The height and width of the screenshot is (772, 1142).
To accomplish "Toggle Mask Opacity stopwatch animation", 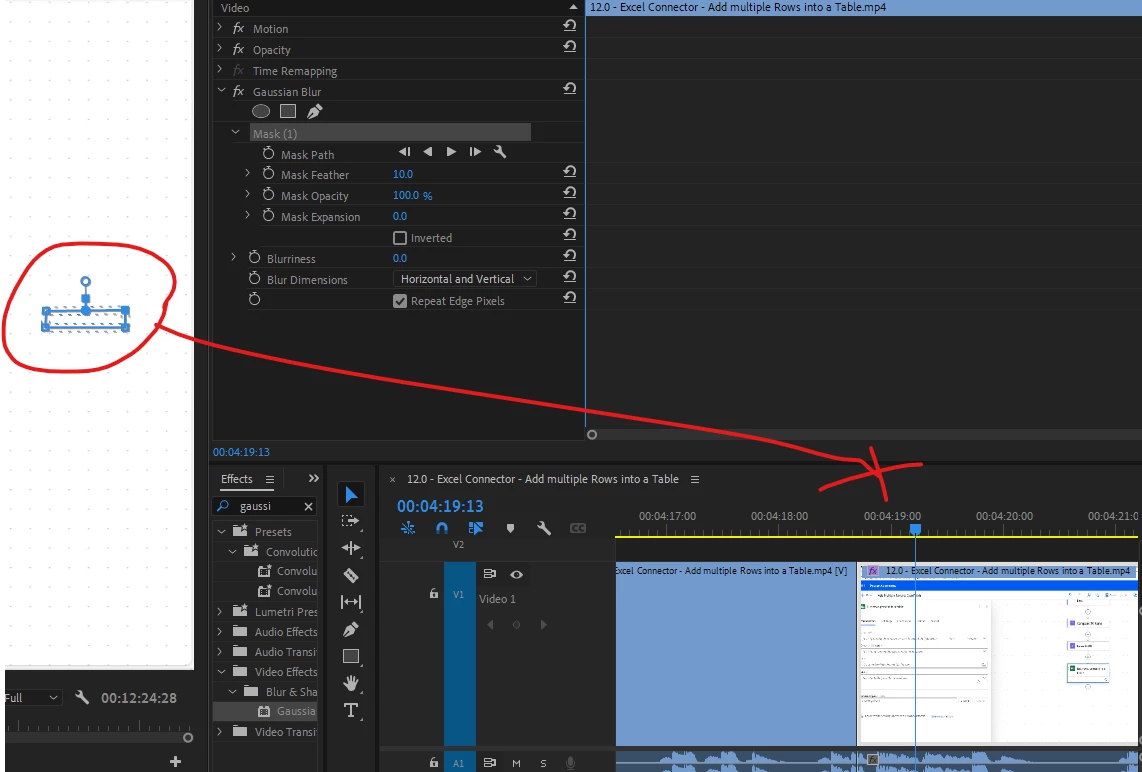I will pyautogui.click(x=268, y=195).
